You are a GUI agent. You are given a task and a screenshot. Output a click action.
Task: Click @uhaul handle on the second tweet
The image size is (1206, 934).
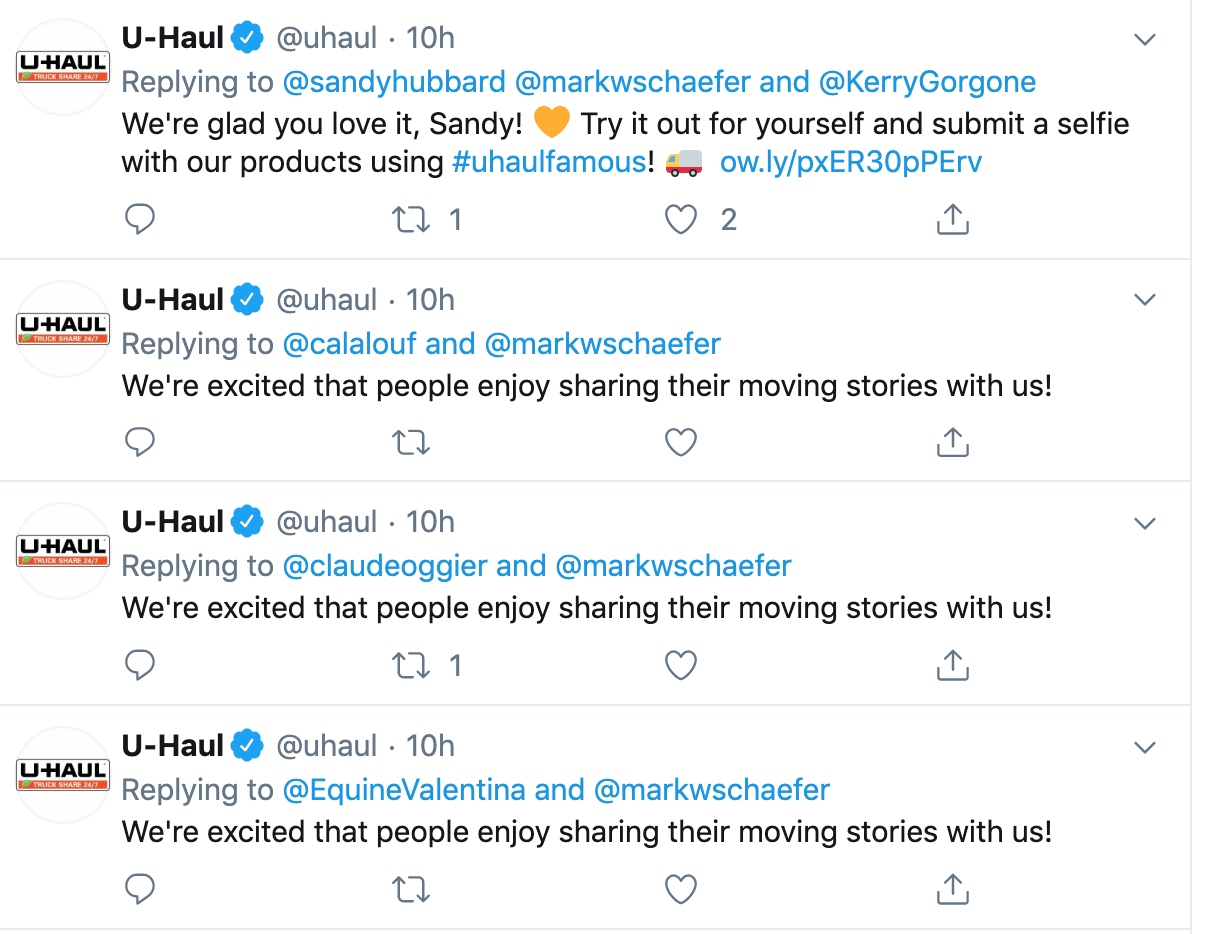point(327,299)
